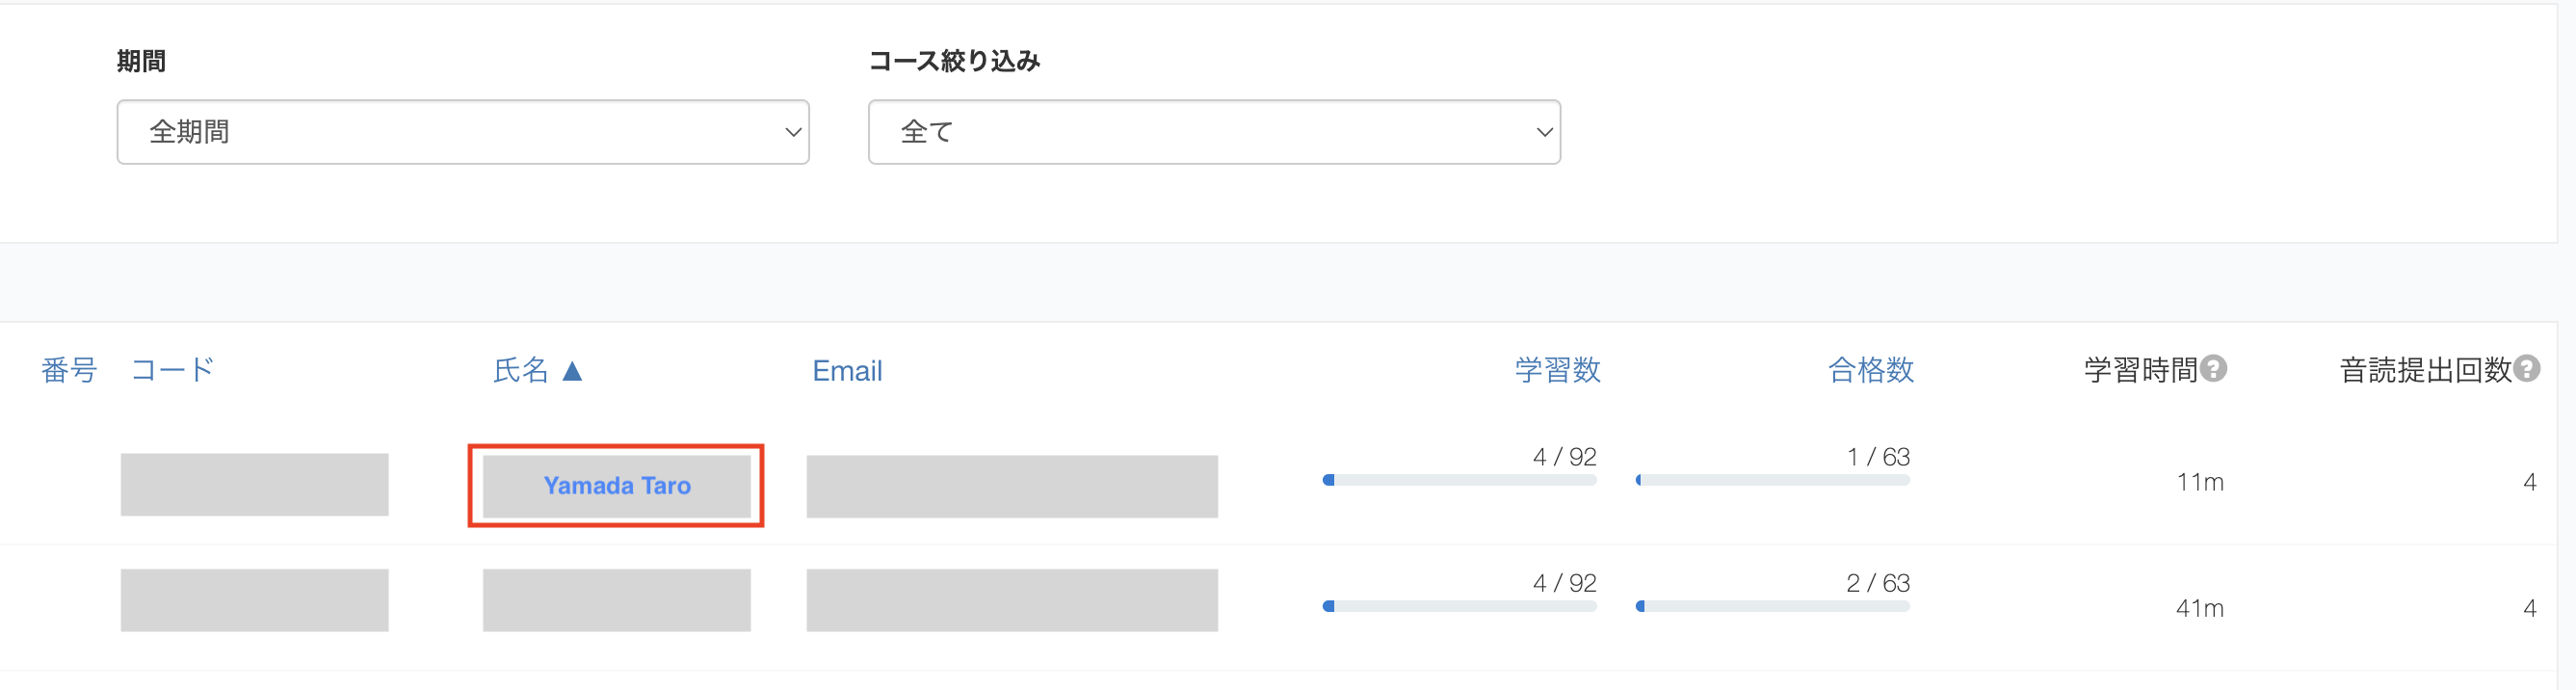Click the sort arrow next to 氏名

point(572,371)
